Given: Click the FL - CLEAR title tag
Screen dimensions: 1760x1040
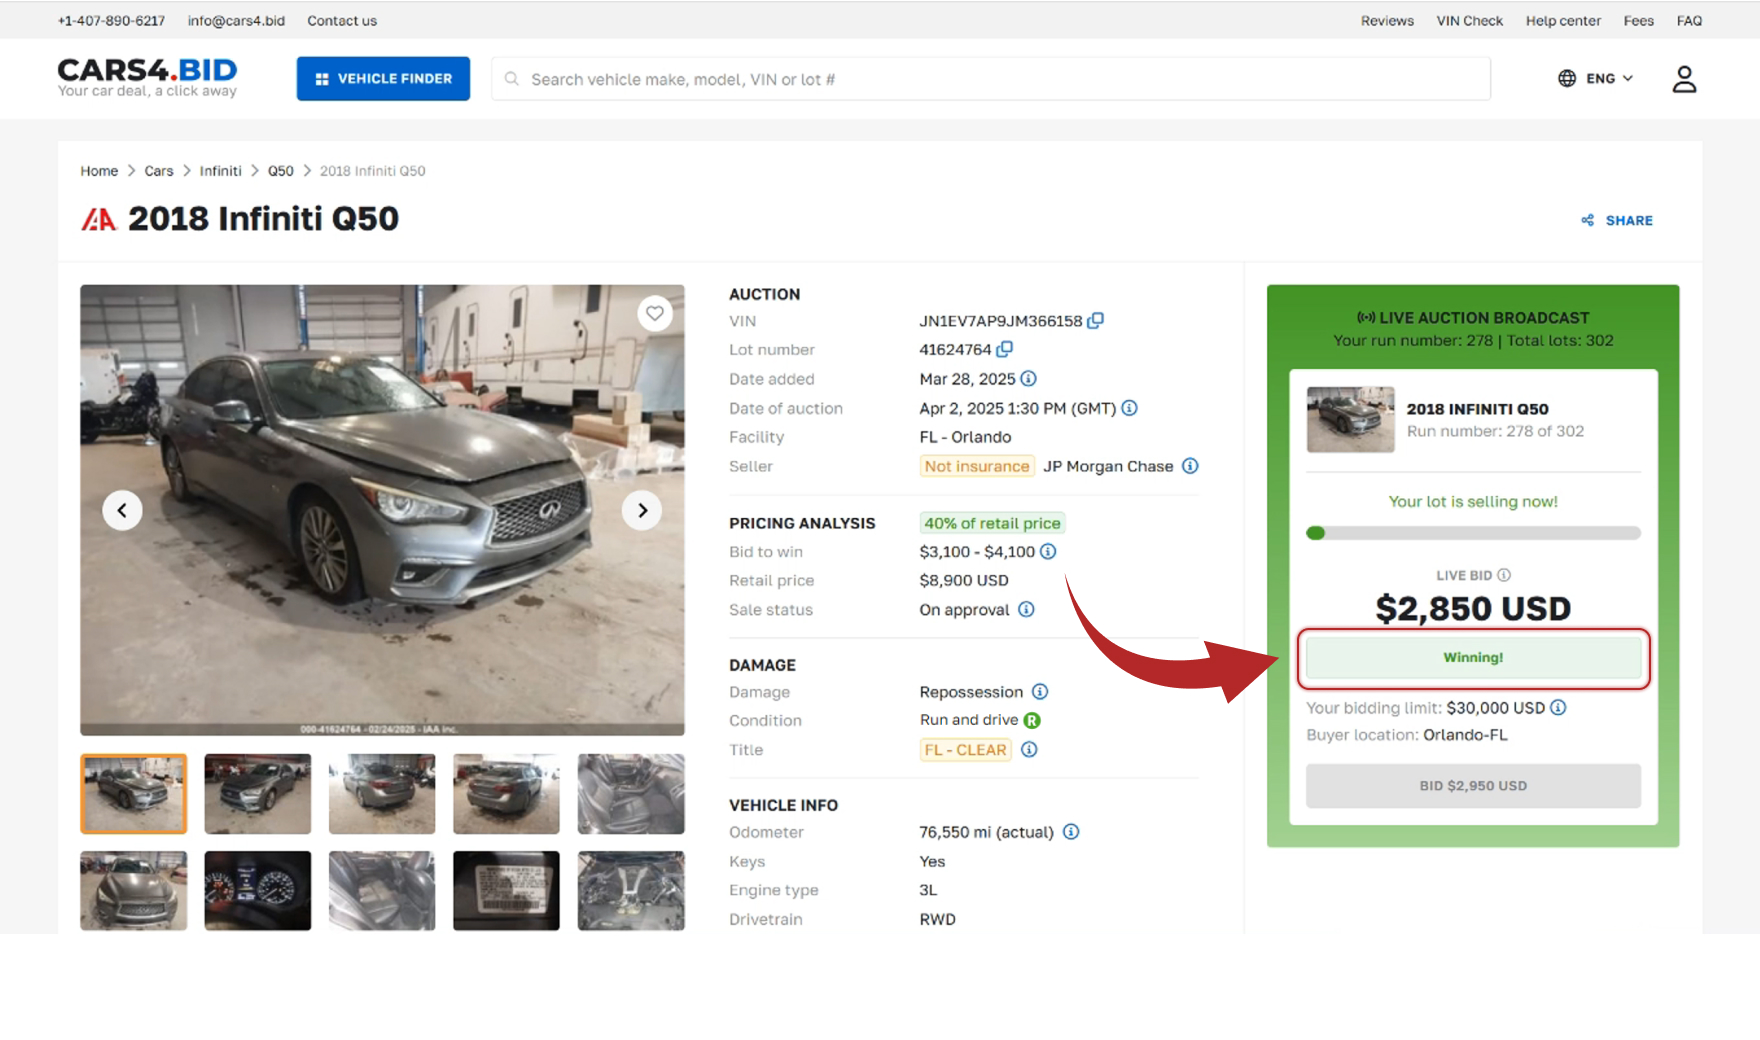Looking at the screenshot, I should click(966, 750).
